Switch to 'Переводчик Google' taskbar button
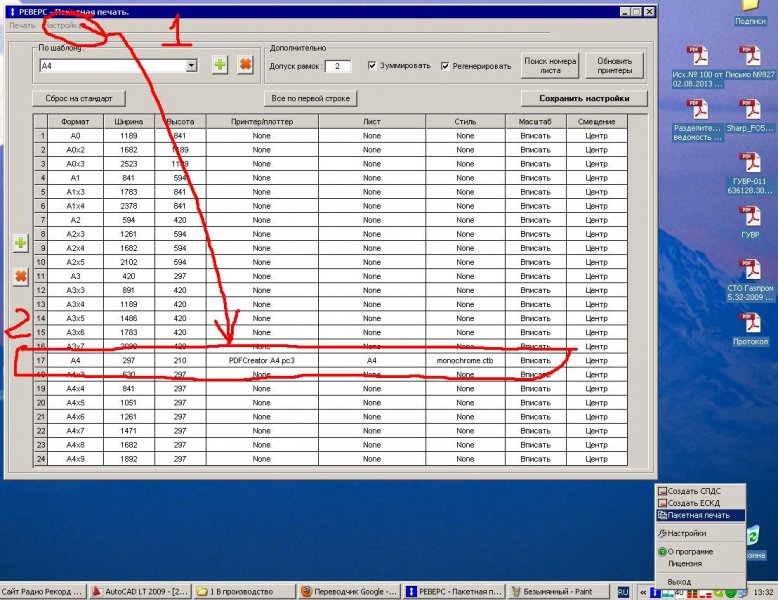The image size is (778, 600). pos(349,592)
